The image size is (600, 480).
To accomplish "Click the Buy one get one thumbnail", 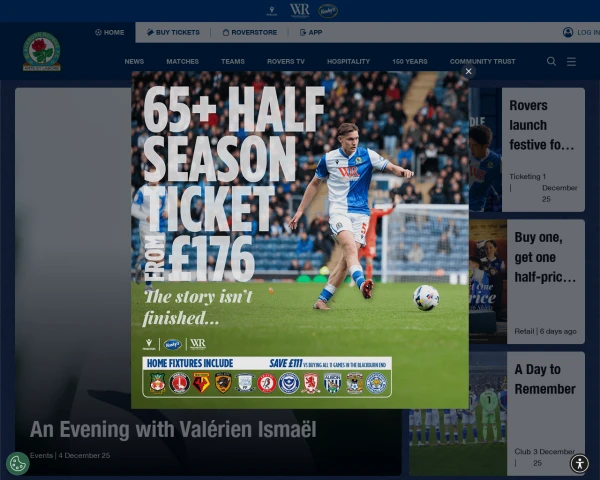I will pos(488,281).
